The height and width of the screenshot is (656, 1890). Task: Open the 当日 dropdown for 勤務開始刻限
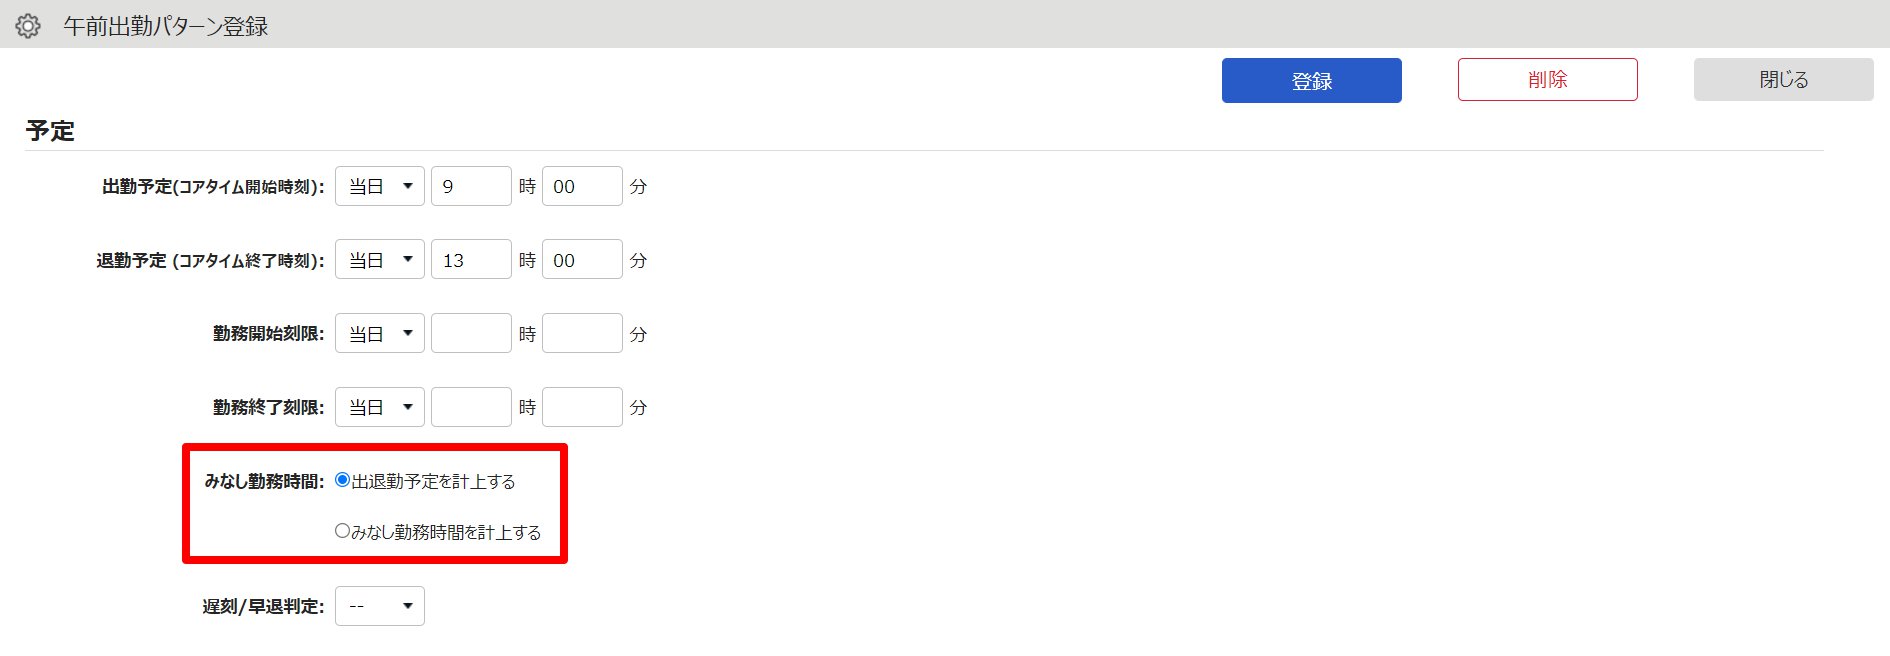[x=380, y=333]
